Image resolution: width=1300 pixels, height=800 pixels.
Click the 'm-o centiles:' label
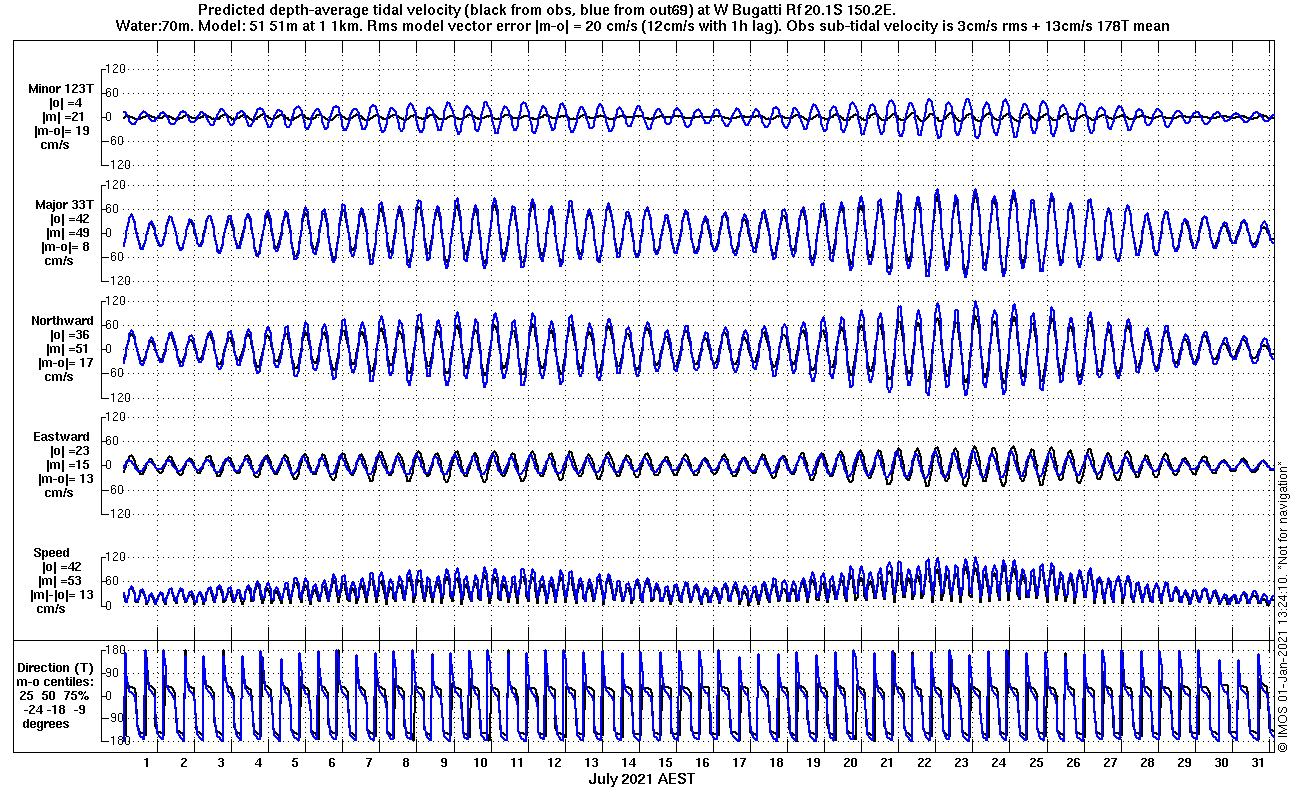click(x=56, y=681)
